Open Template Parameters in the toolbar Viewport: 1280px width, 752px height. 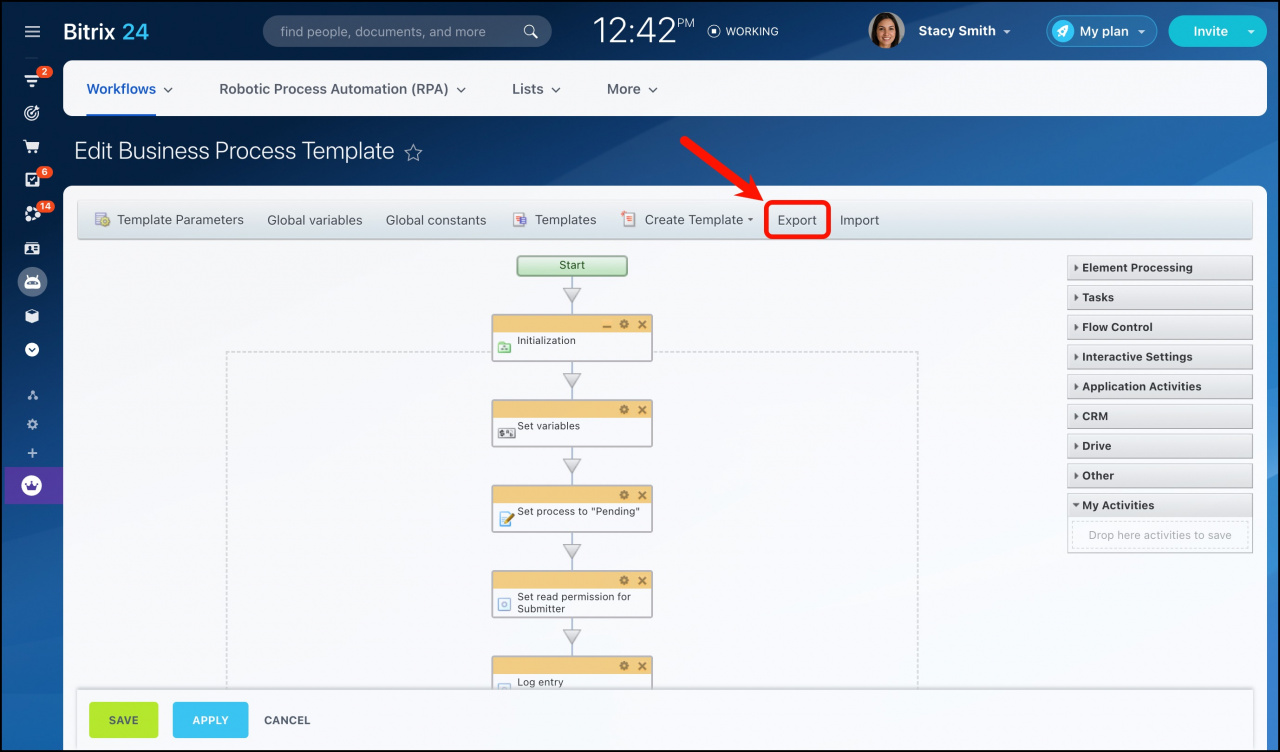169,220
